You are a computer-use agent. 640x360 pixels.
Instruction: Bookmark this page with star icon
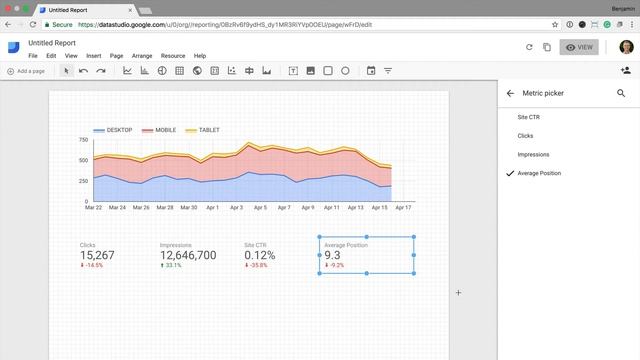[555, 24]
